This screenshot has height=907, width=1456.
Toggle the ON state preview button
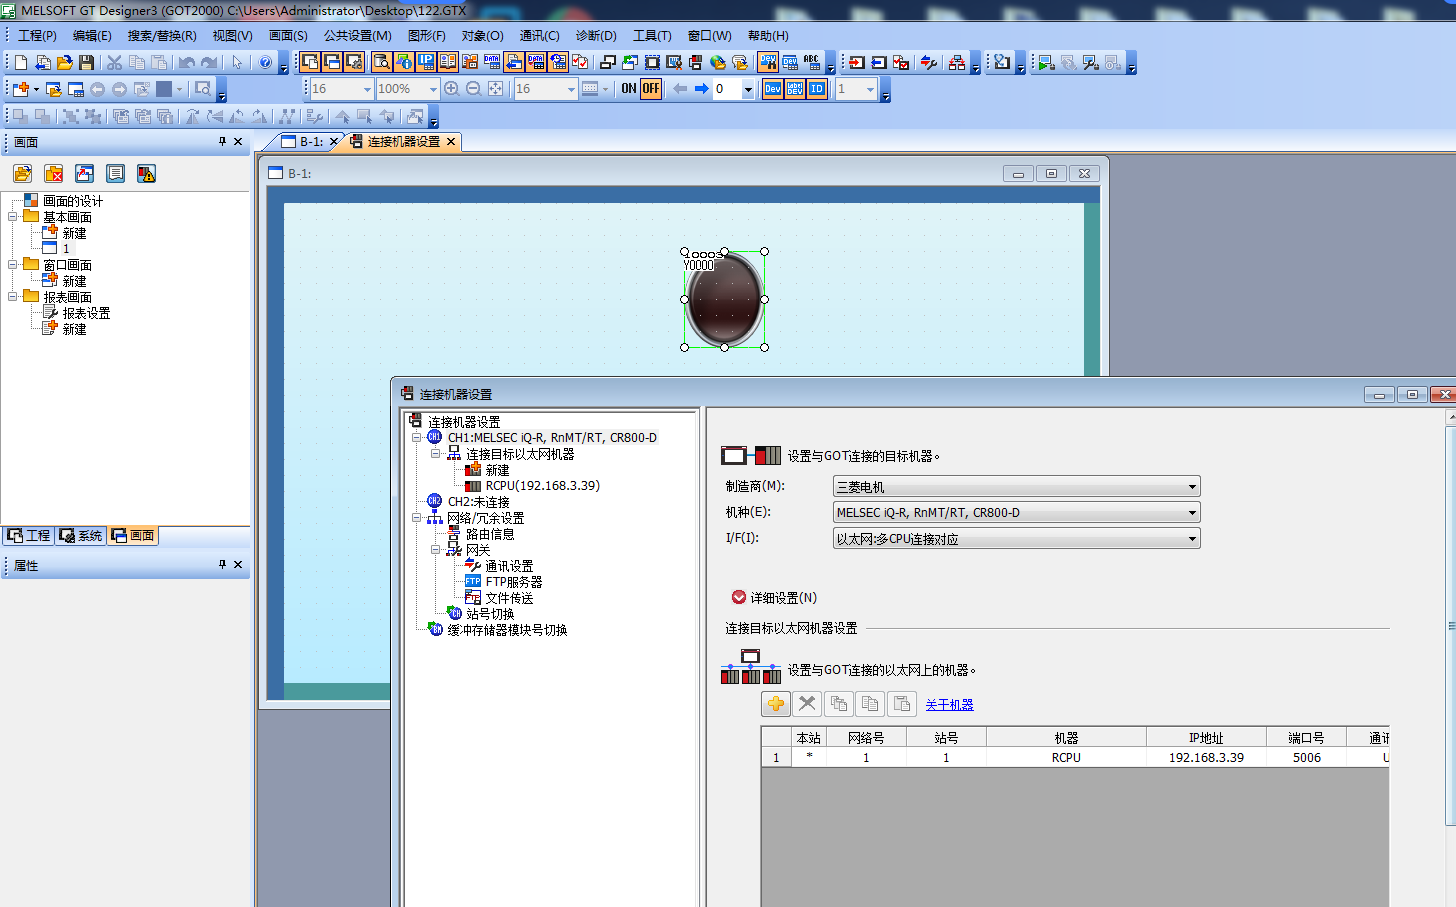coord(628,89)
